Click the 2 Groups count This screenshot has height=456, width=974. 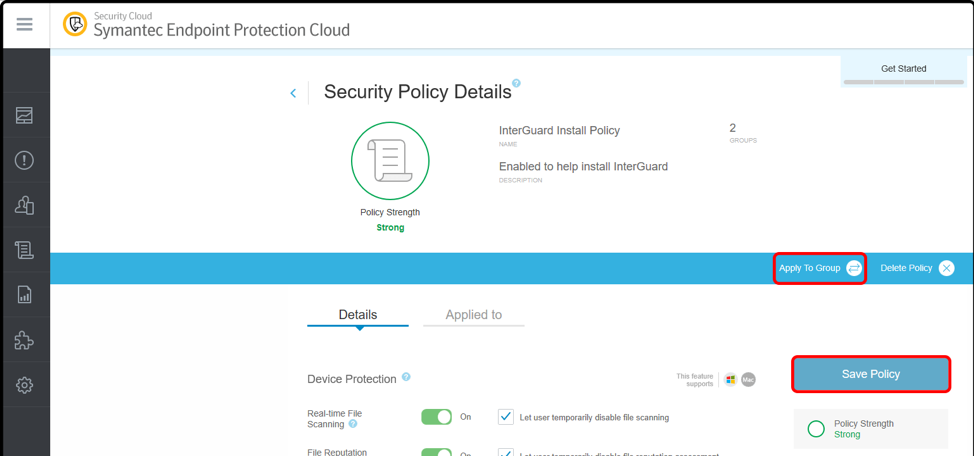point(733,129)
